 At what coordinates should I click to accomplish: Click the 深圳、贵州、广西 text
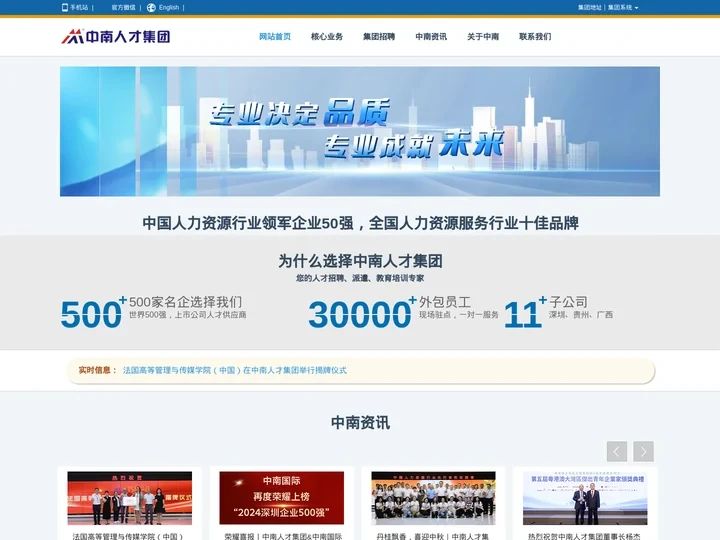tap(581, 315)
